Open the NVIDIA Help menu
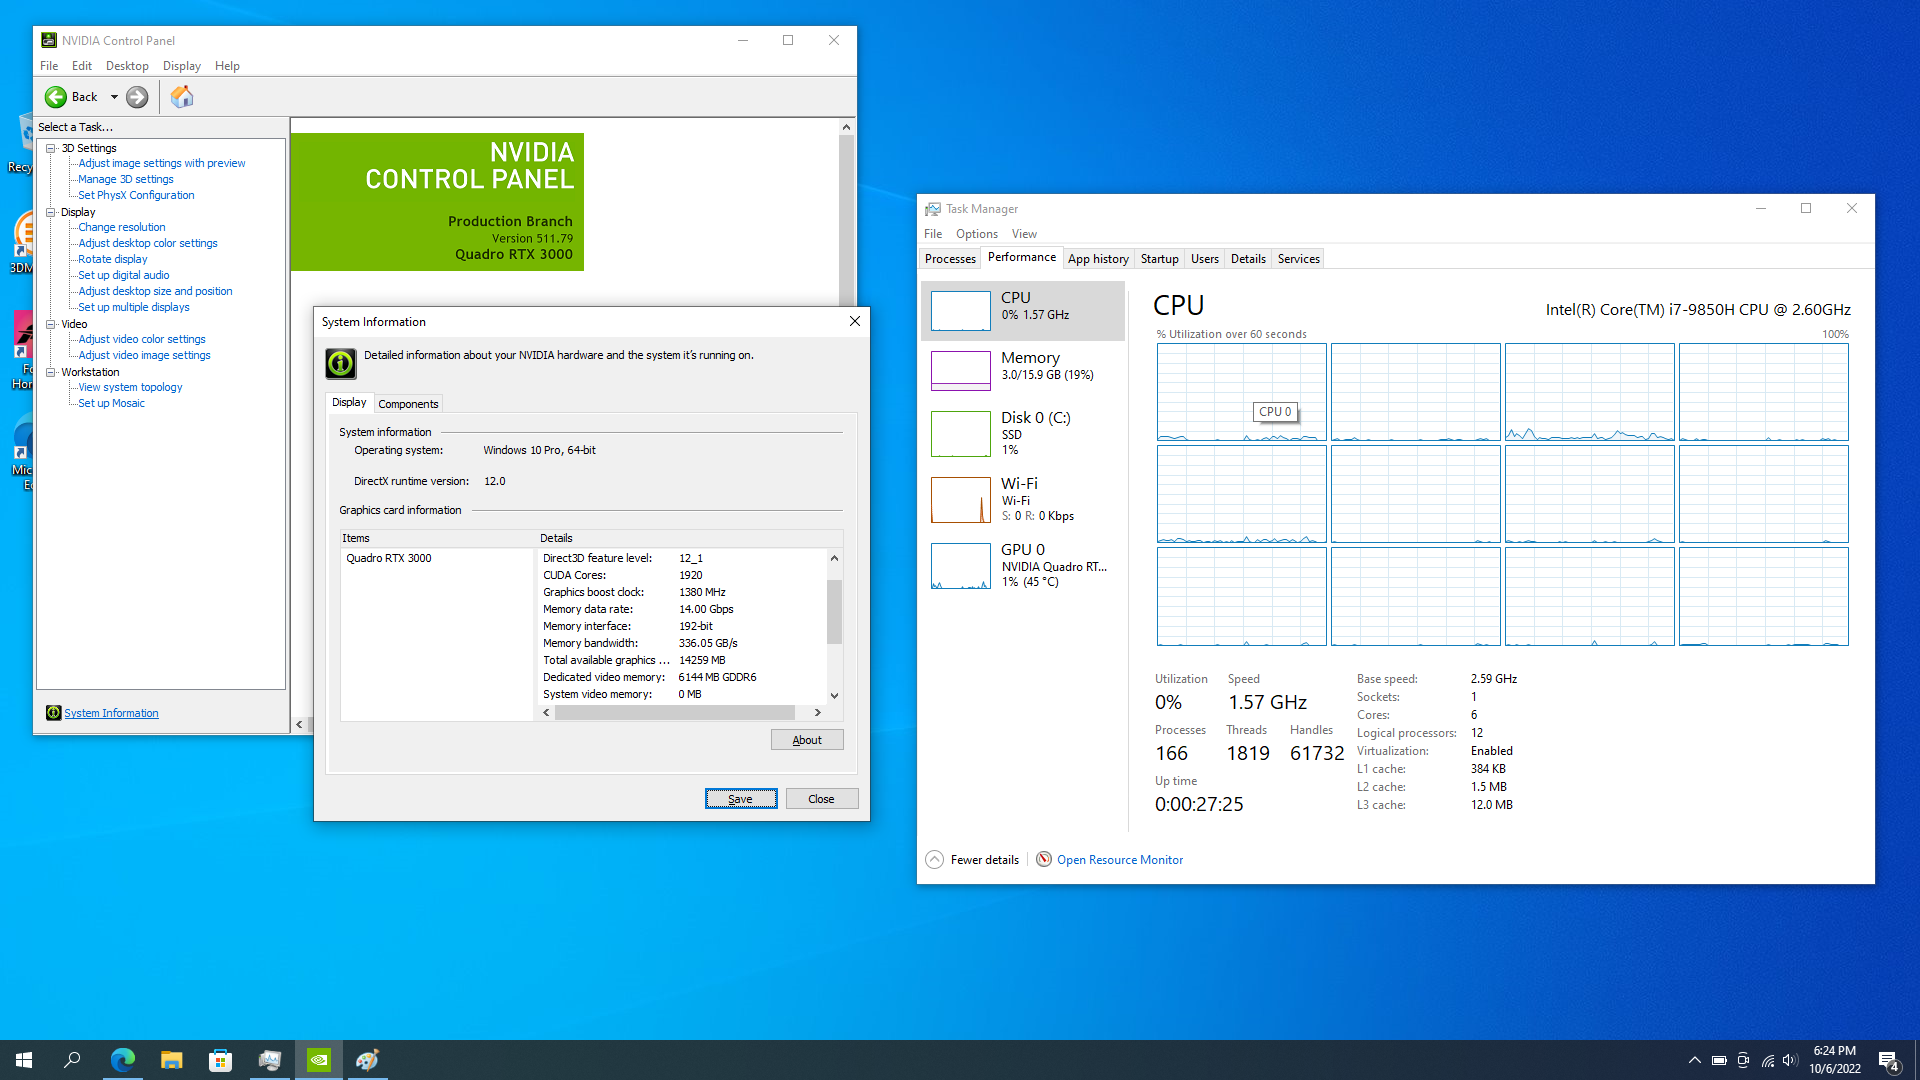Viewport: 1920px width, 1080px height. (x=227, y=66)
